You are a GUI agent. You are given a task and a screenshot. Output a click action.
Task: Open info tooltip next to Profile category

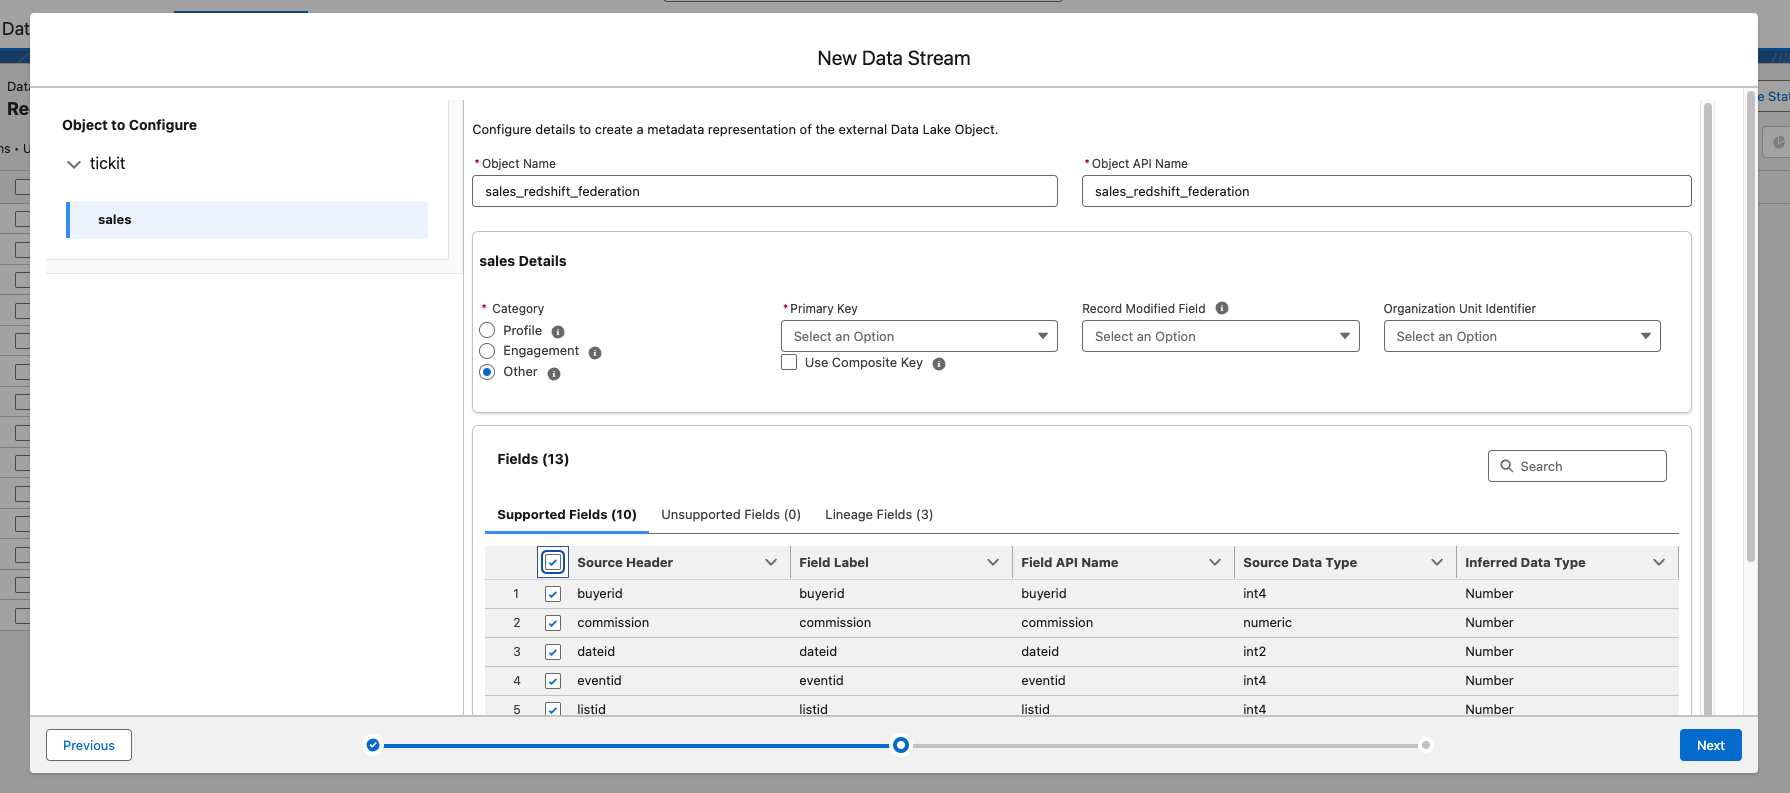(x=558, y=332)
